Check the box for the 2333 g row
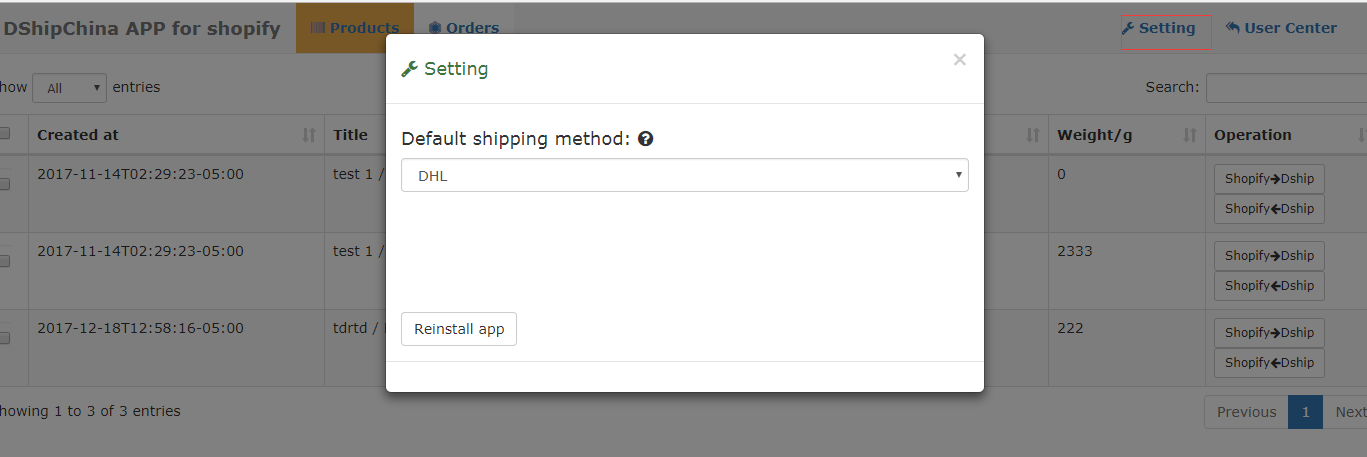Viewport: 1367px width, 457px height. [x=4, y=261]
